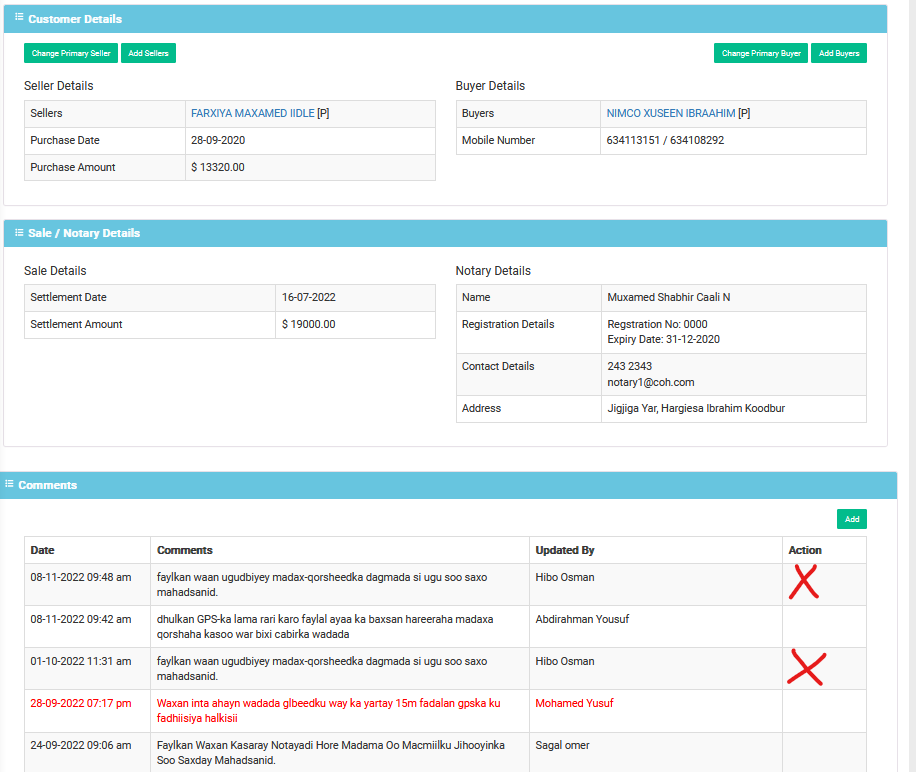Click purchase date 28-09-2020
The image size is (916, 772).
[x=218, y=140]
